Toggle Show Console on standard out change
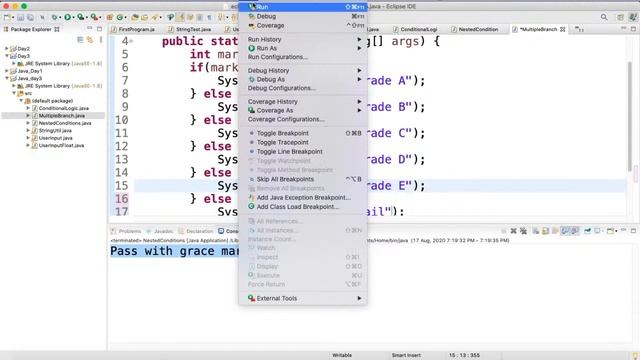Image resolution: width=640 pixels, height=360 pixels. (565, 231)
